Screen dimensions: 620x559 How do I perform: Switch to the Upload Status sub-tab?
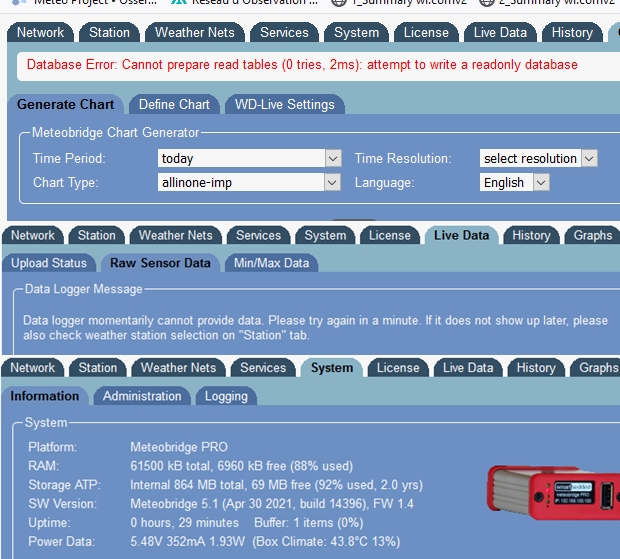[49, 263]
